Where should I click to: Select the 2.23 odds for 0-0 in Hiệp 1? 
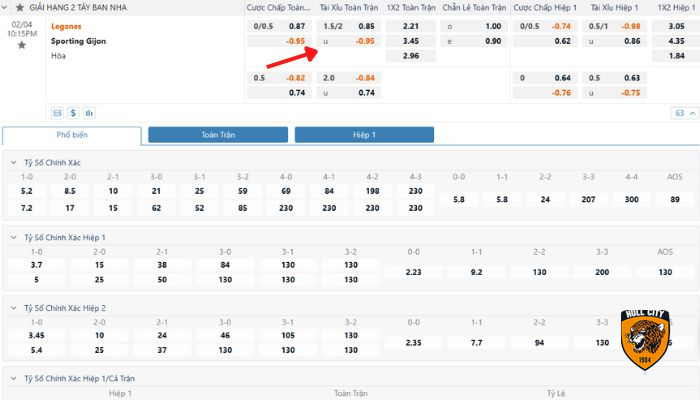point(415,271)
